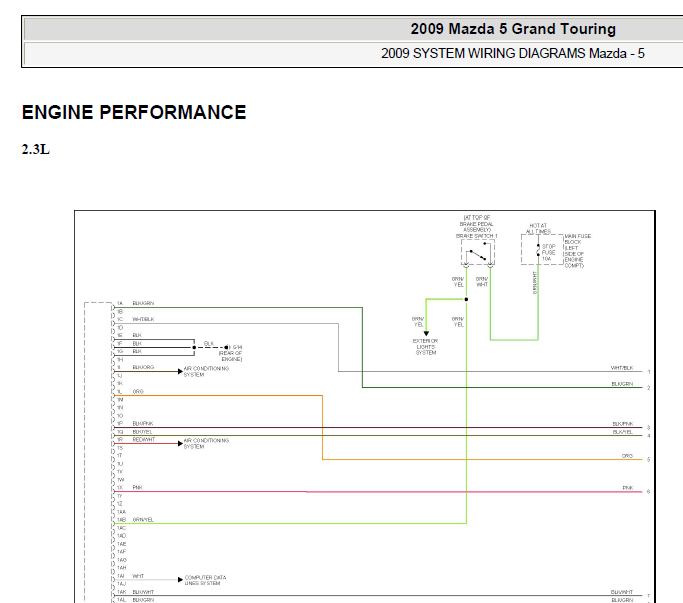Click pin label '1AB' on the connector
The image size is (683, 603).
pos(121,520)
